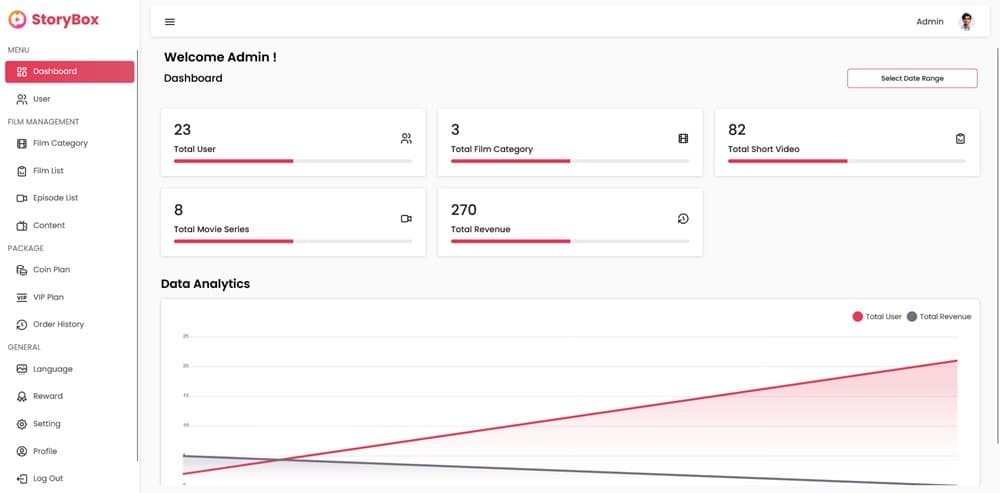Click the camera icon in Total Movie Series card

pyautogui.click(x=406, y=219)
